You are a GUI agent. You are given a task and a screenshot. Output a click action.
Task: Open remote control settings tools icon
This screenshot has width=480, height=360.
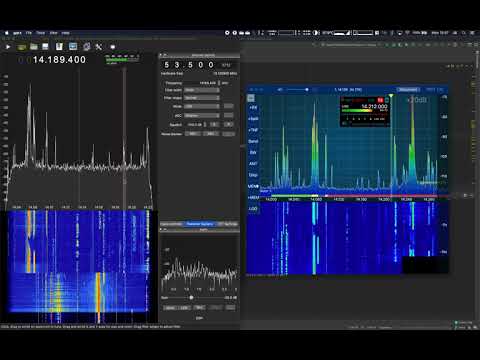(99, 47)
